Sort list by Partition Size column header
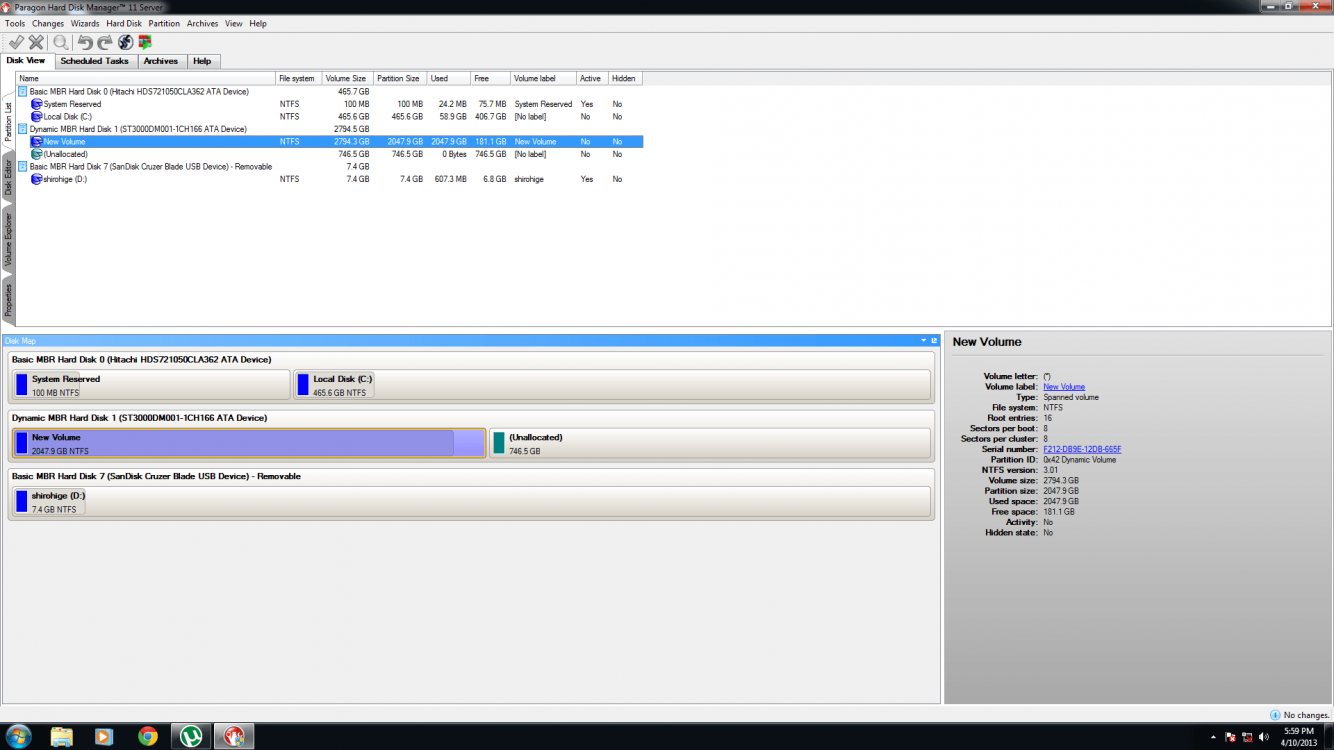Image resolution: width=1334 pixels, height=750 pixels. [400, 78]
